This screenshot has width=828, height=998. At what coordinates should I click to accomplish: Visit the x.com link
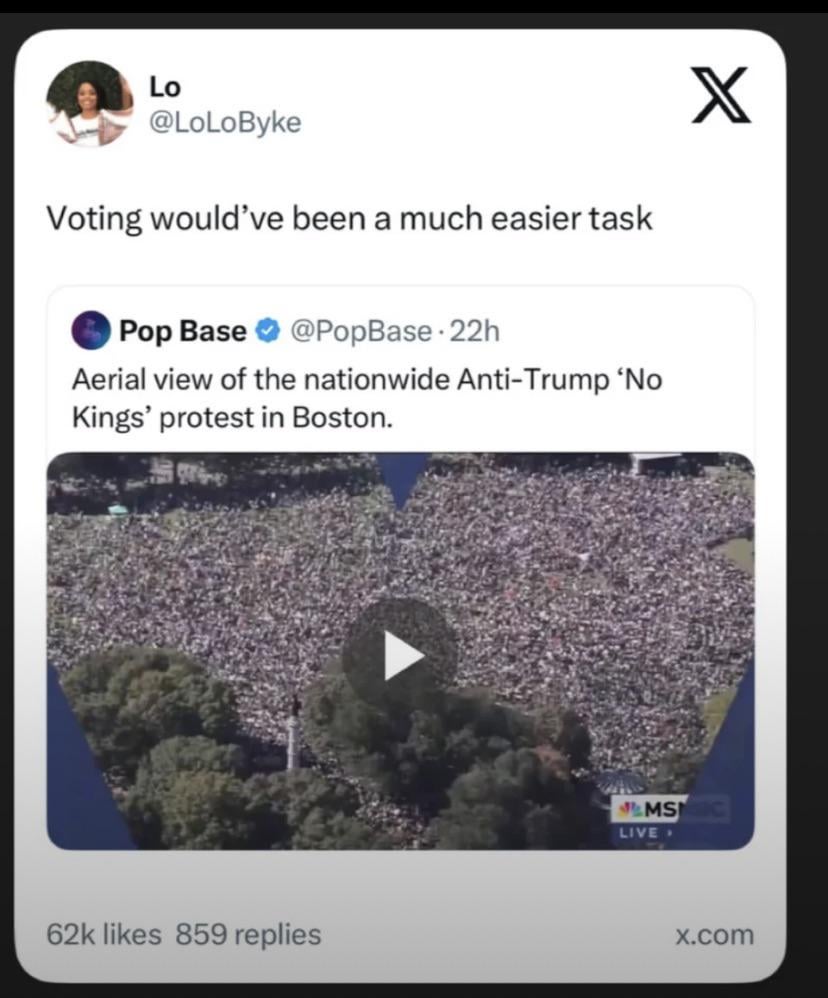[714, 934]
